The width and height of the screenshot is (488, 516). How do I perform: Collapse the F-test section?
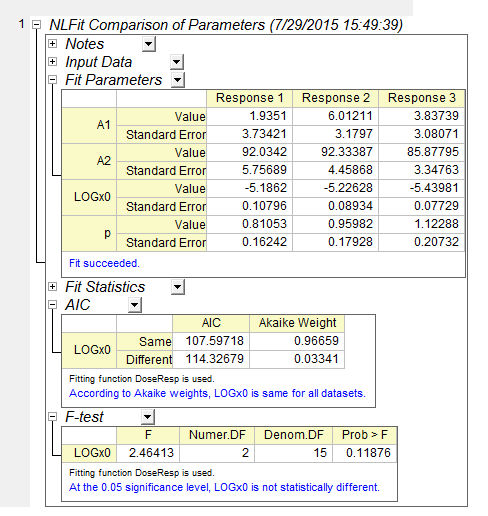tap(52, 416)
